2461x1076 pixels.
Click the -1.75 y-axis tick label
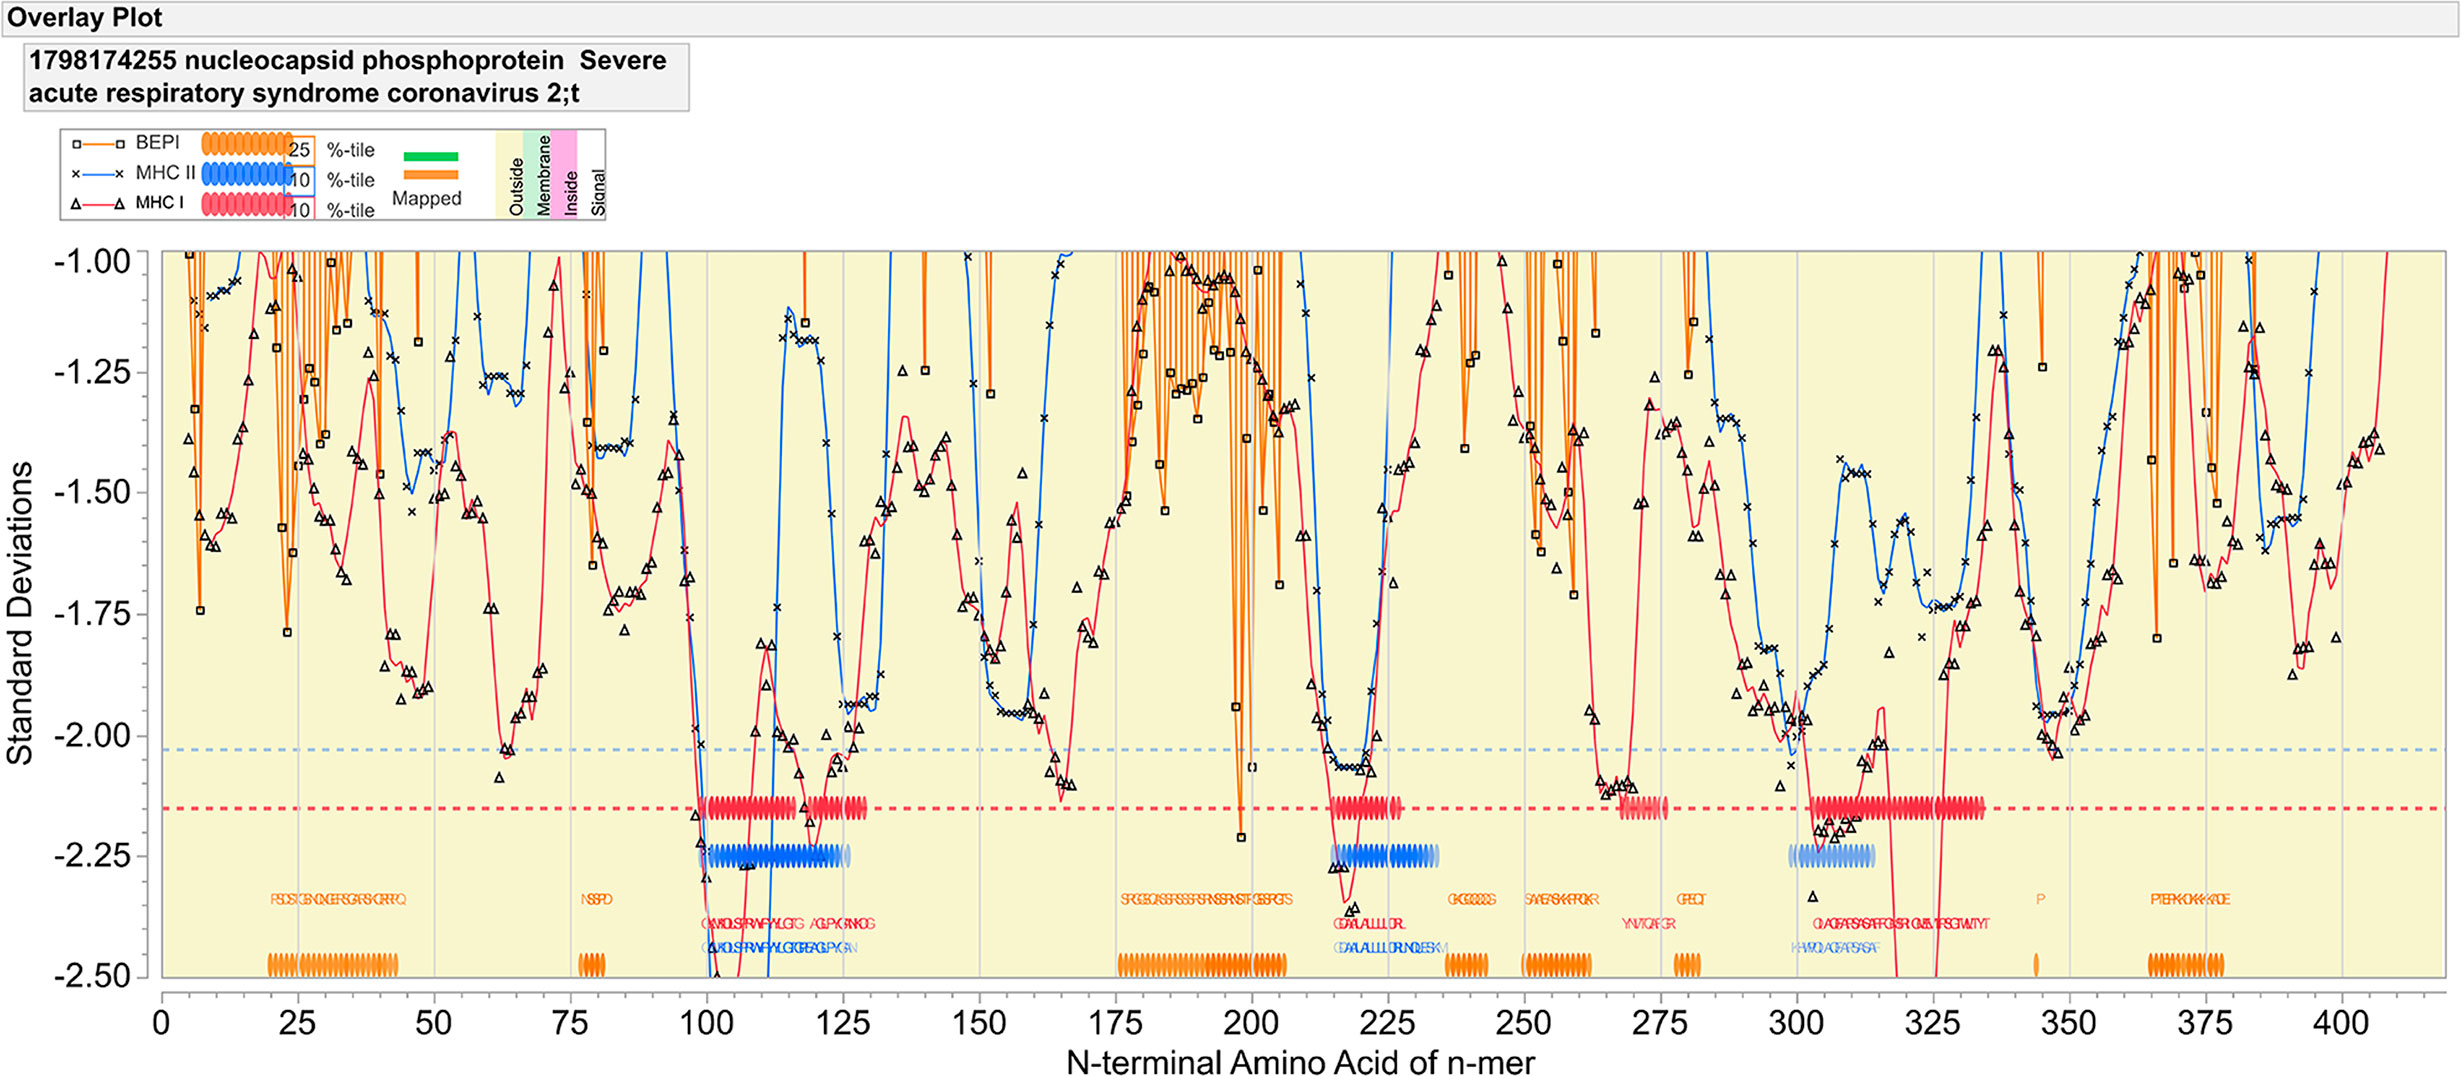coord(92,614)
